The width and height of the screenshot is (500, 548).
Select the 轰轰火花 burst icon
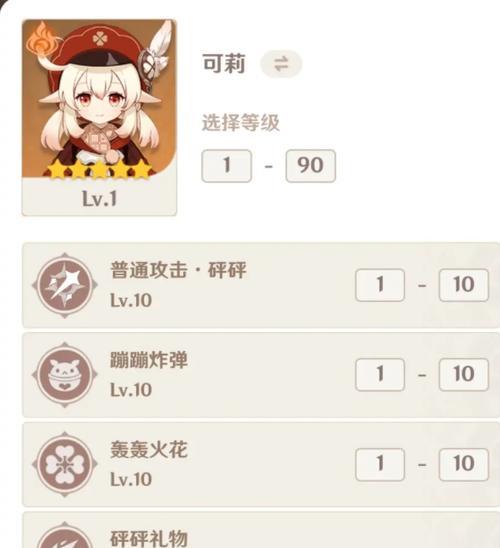click(65, 464)
